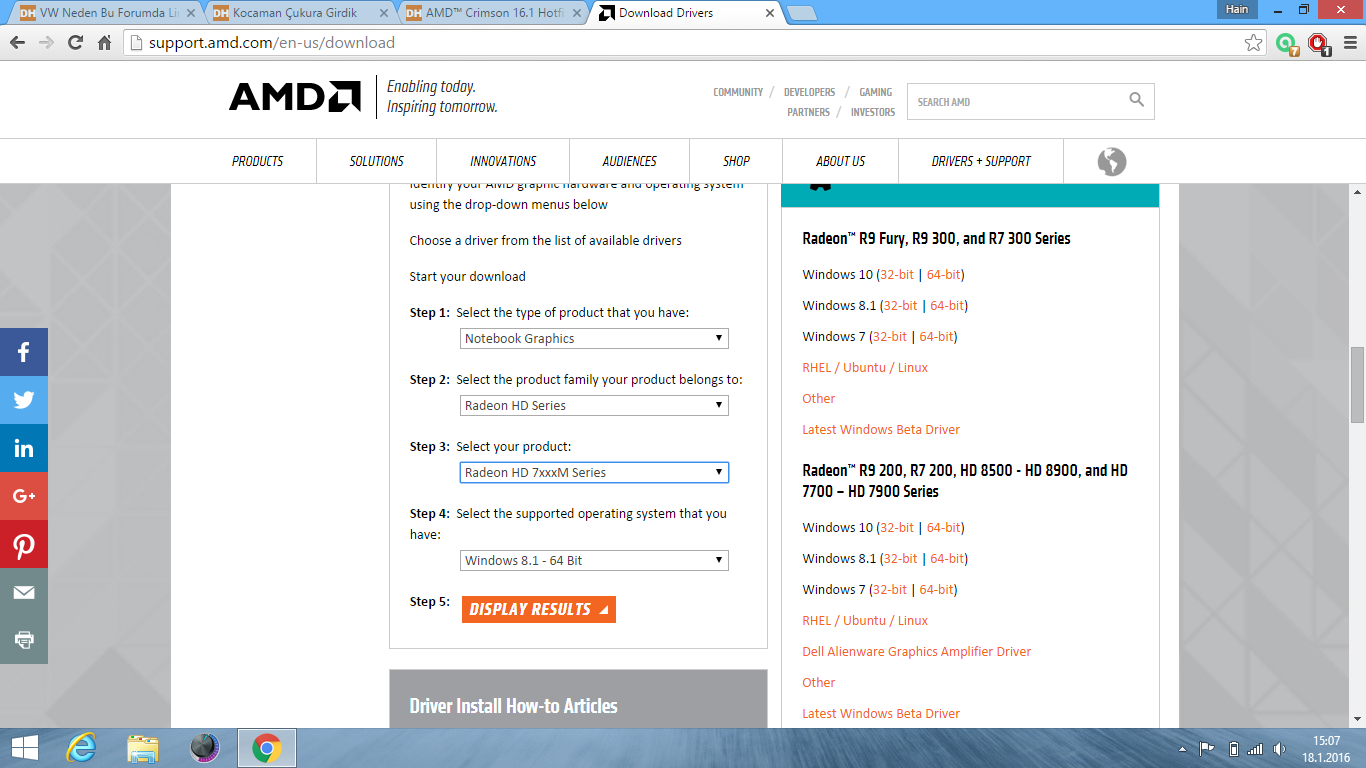Click Windows 7 64-bit link for R9 200 series
Image resolution: width=1366 pixels, height=768 pixels.
935,589
